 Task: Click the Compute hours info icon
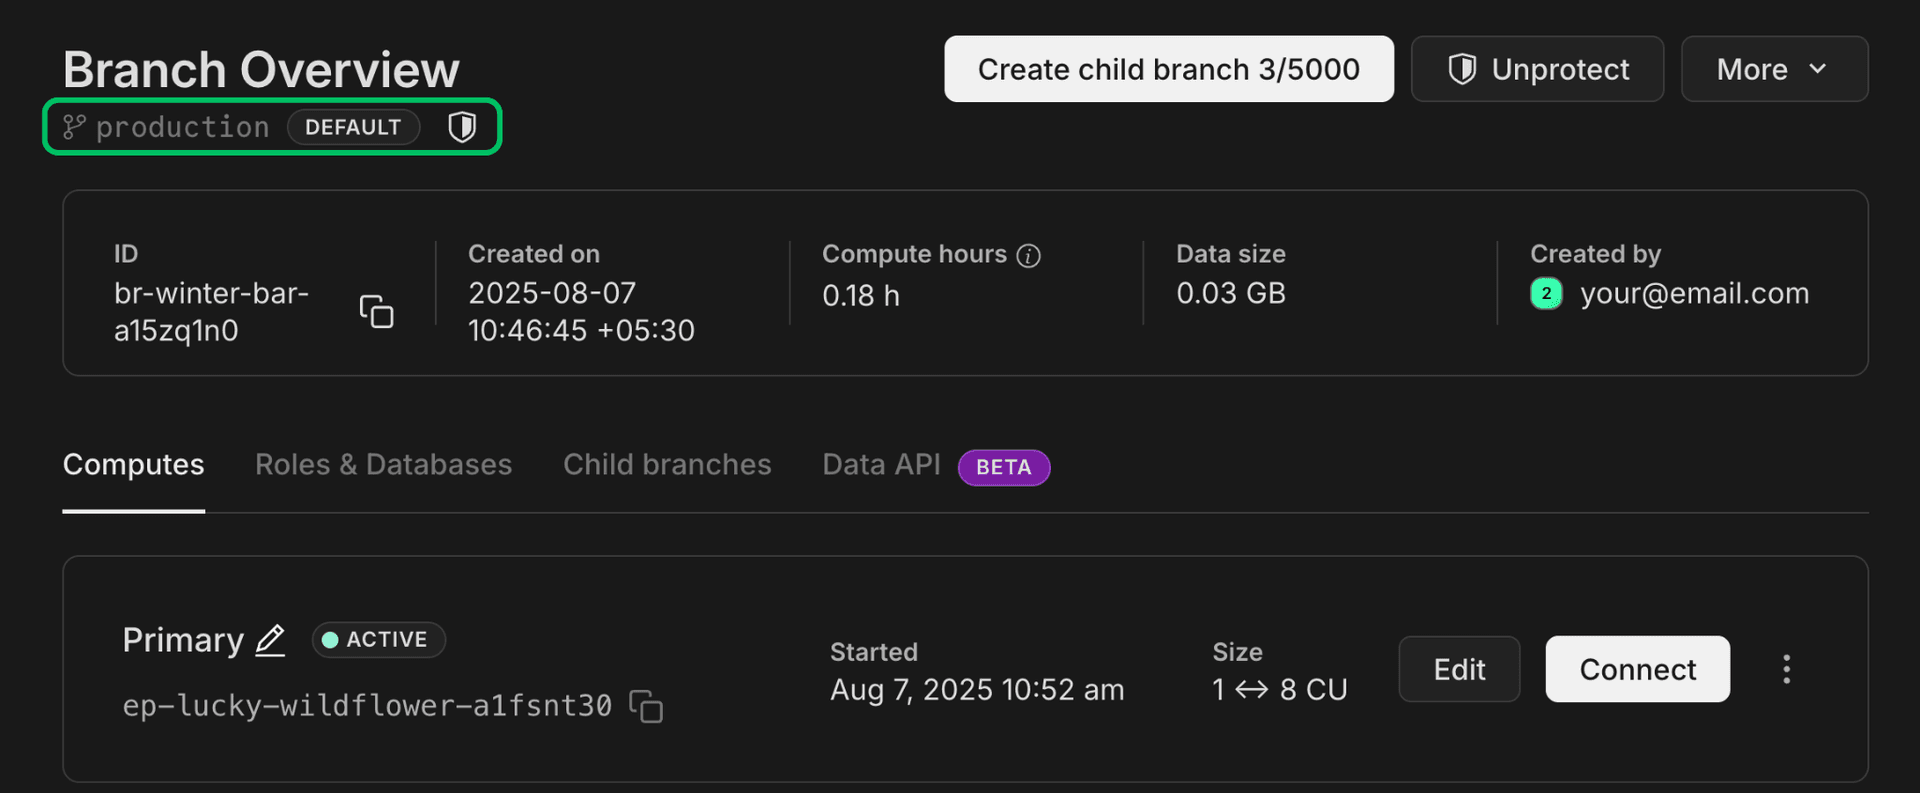(1028, 256)
